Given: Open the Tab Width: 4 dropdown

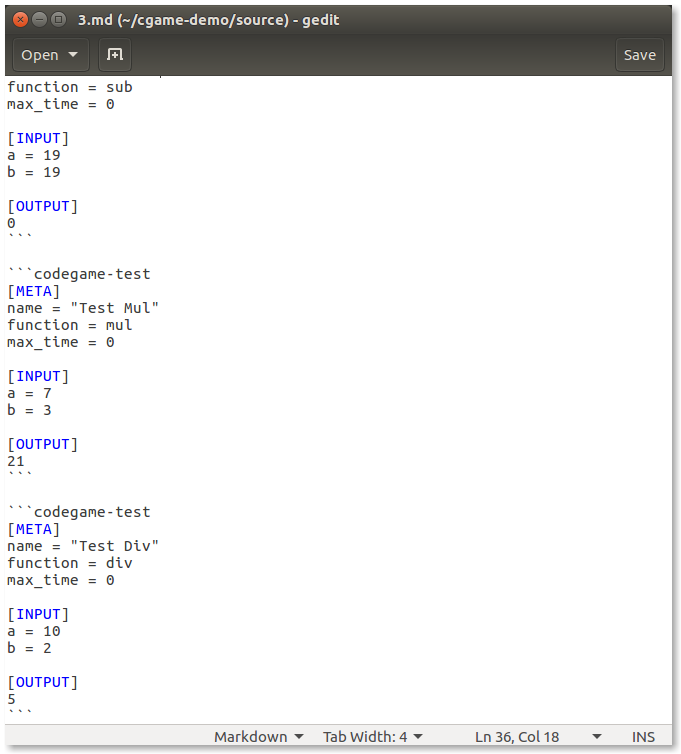Looking at the screenshot, I should 373,737.
